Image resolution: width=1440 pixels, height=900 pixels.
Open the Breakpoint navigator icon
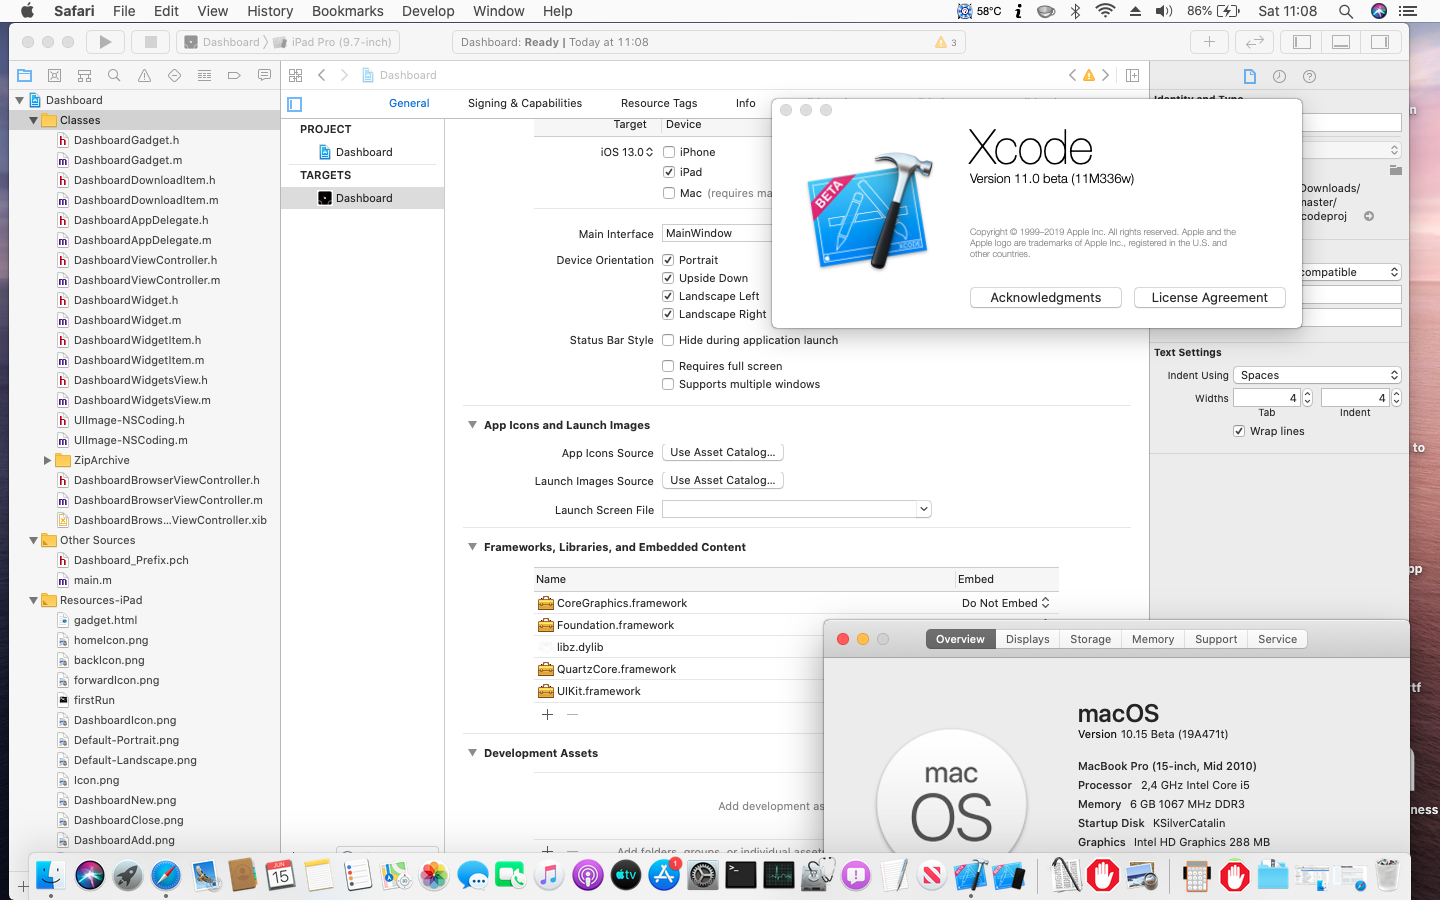click(234, 75)
